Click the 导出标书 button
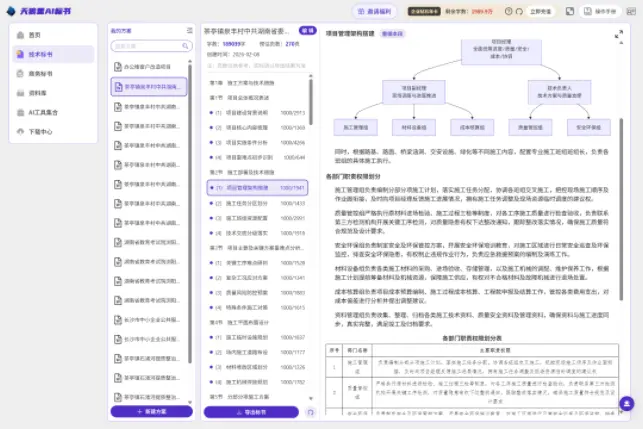The height and width of the screenshot is (429, 643). (250, 411)
